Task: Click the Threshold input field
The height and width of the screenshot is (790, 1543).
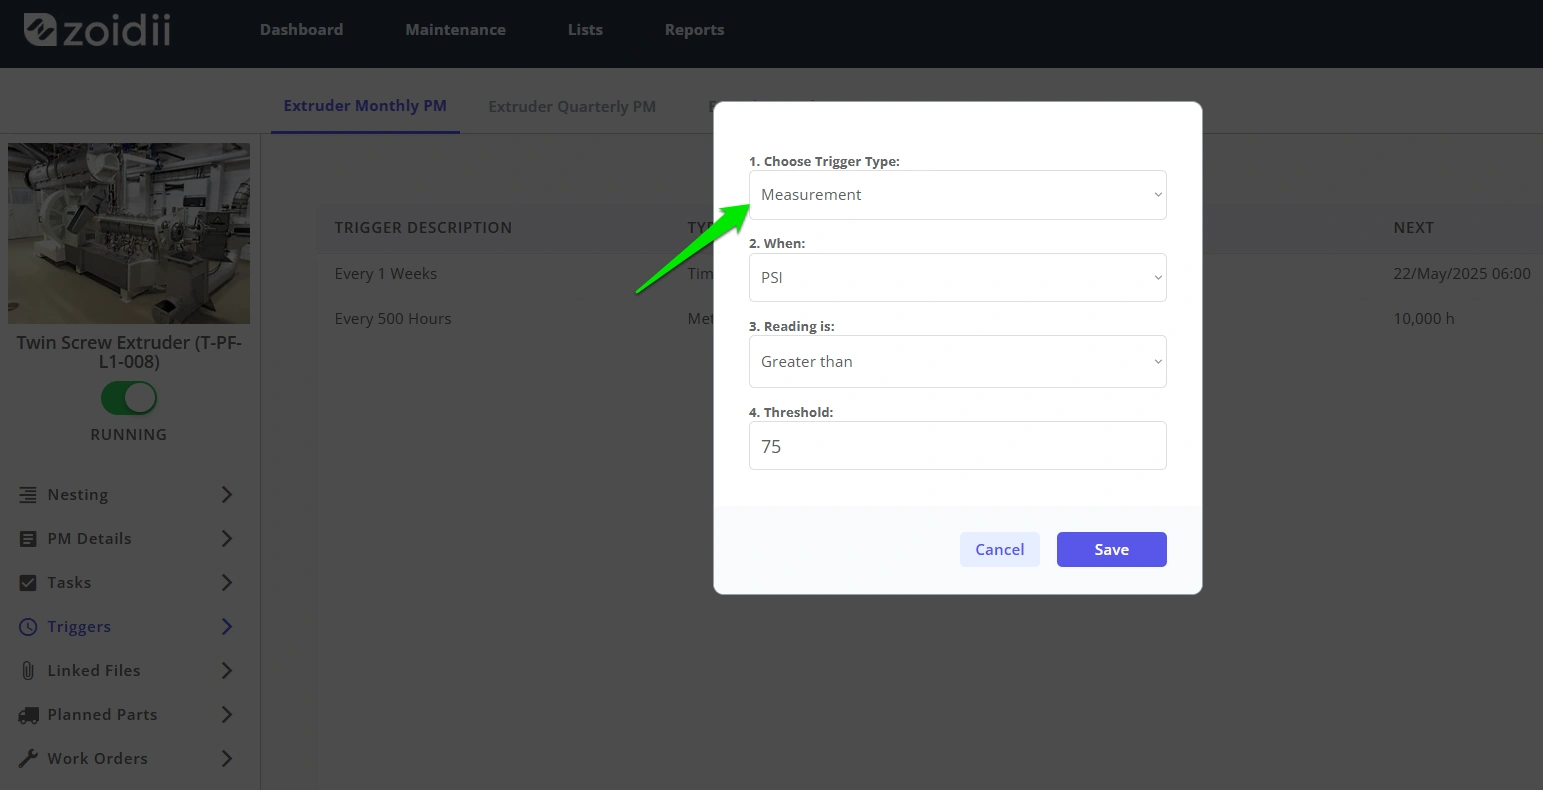Action: [957, 445]
